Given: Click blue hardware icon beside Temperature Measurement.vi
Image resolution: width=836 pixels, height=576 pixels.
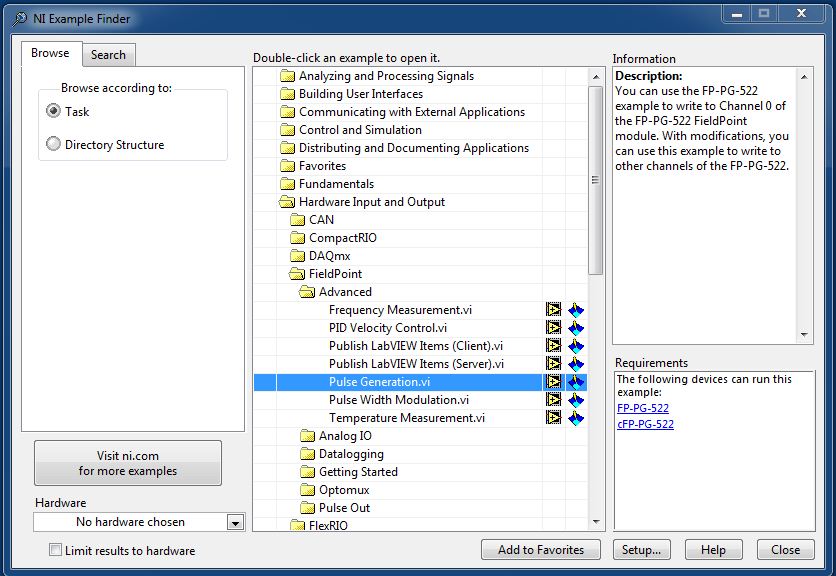Looking at the screenshot, I should pos(576,418).
